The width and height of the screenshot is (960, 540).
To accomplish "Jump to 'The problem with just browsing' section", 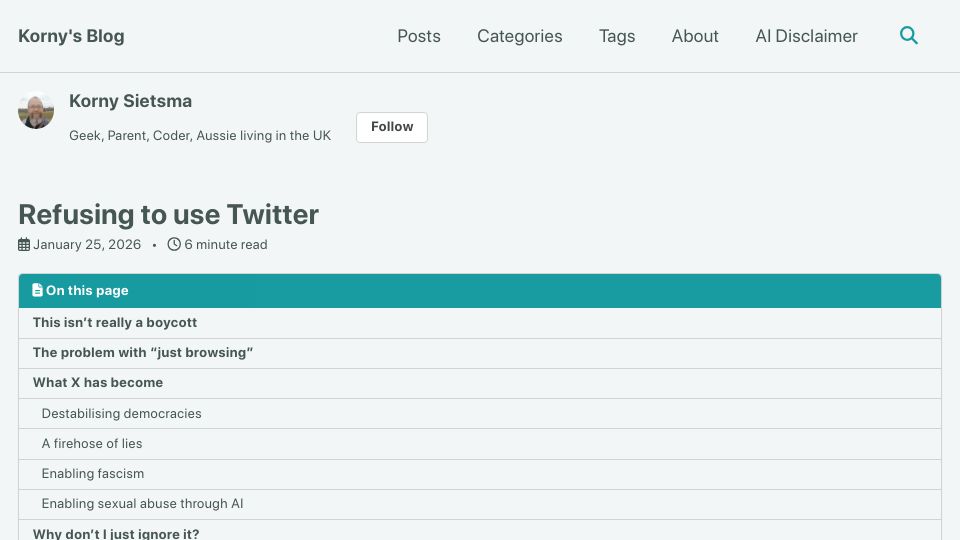I will [x=480, y=353].
